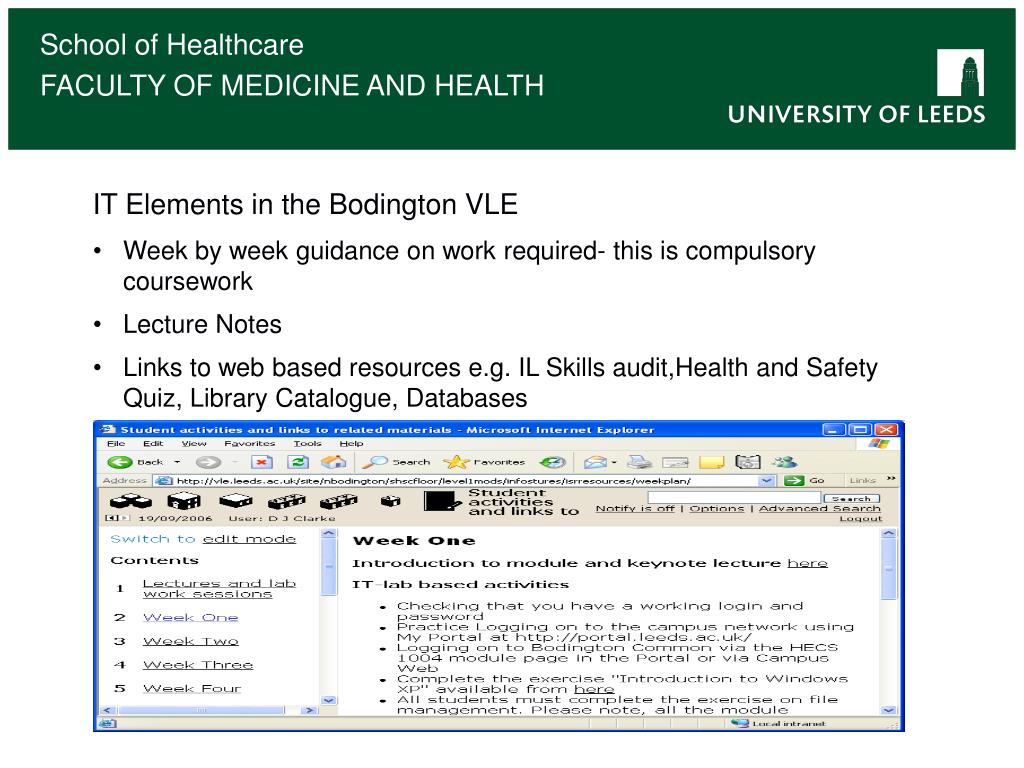Click the Bodington Search button
The height and width of the screenshot is (768, 1024).
click(x=852, y=498)
